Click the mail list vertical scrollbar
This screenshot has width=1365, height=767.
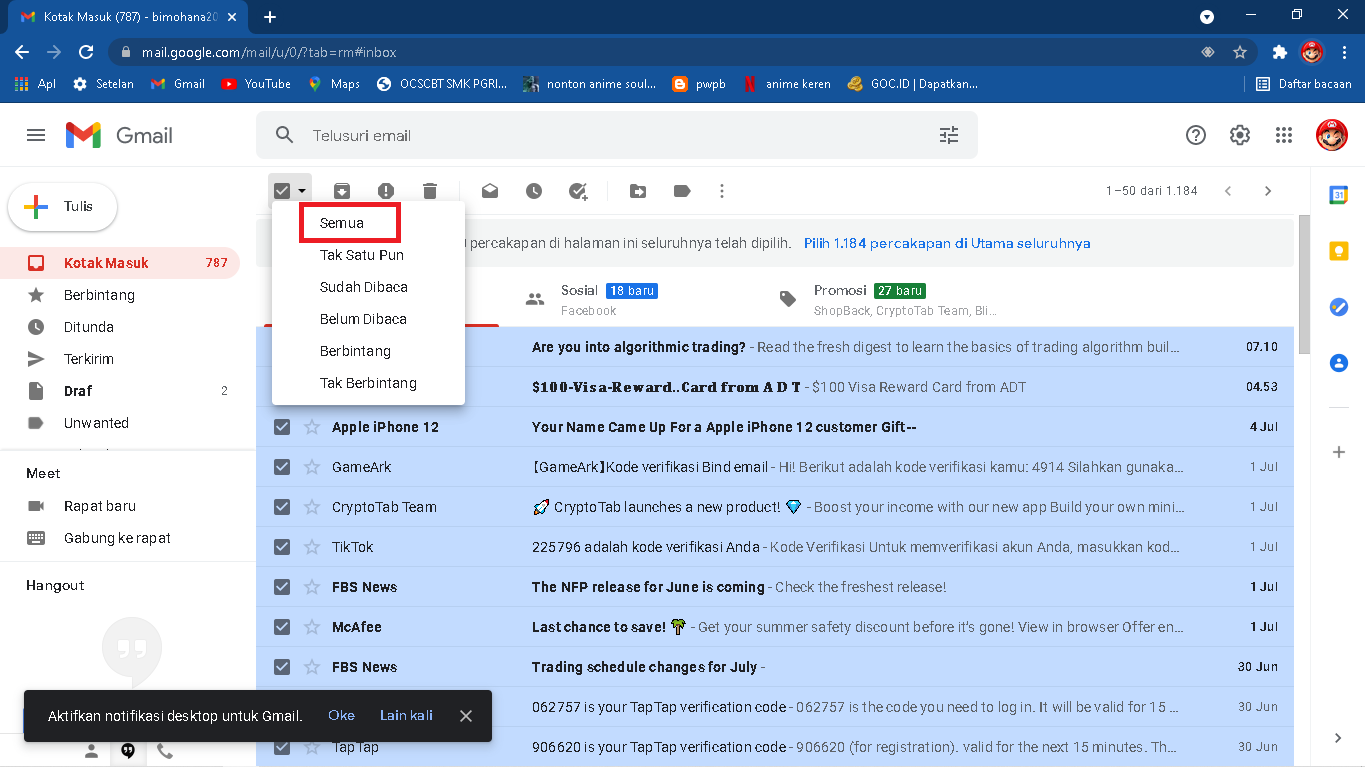point(1303,285)
